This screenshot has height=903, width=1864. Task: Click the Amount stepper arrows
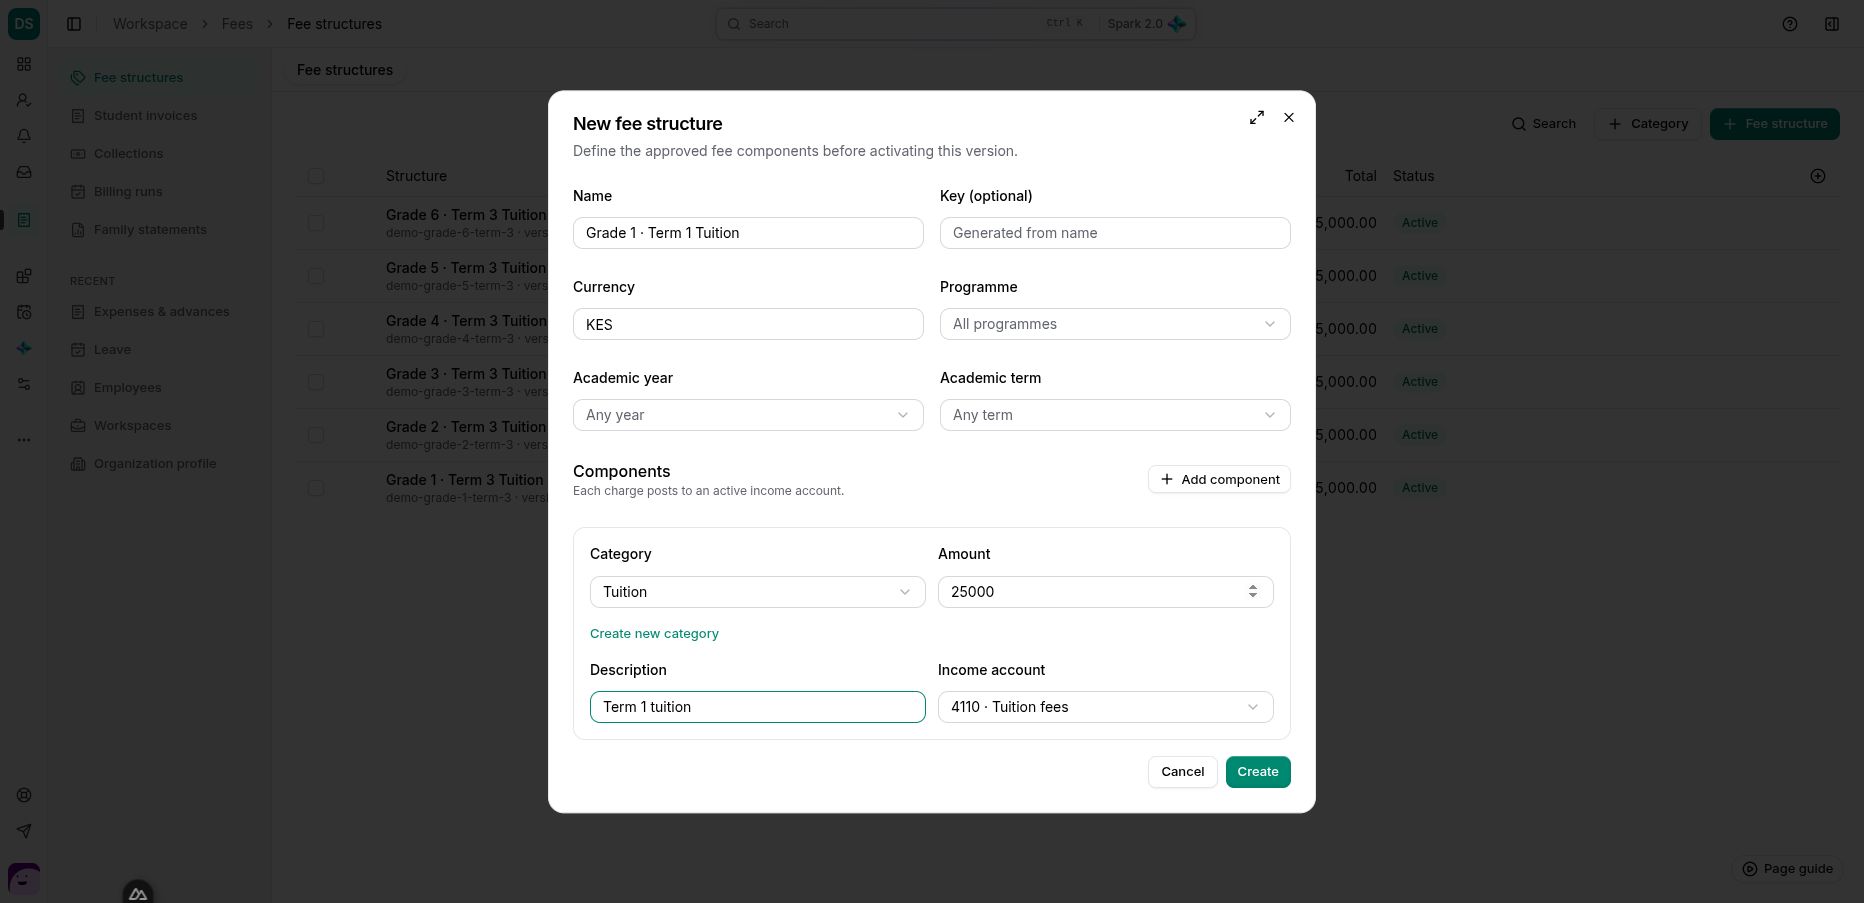point(1252,592)
